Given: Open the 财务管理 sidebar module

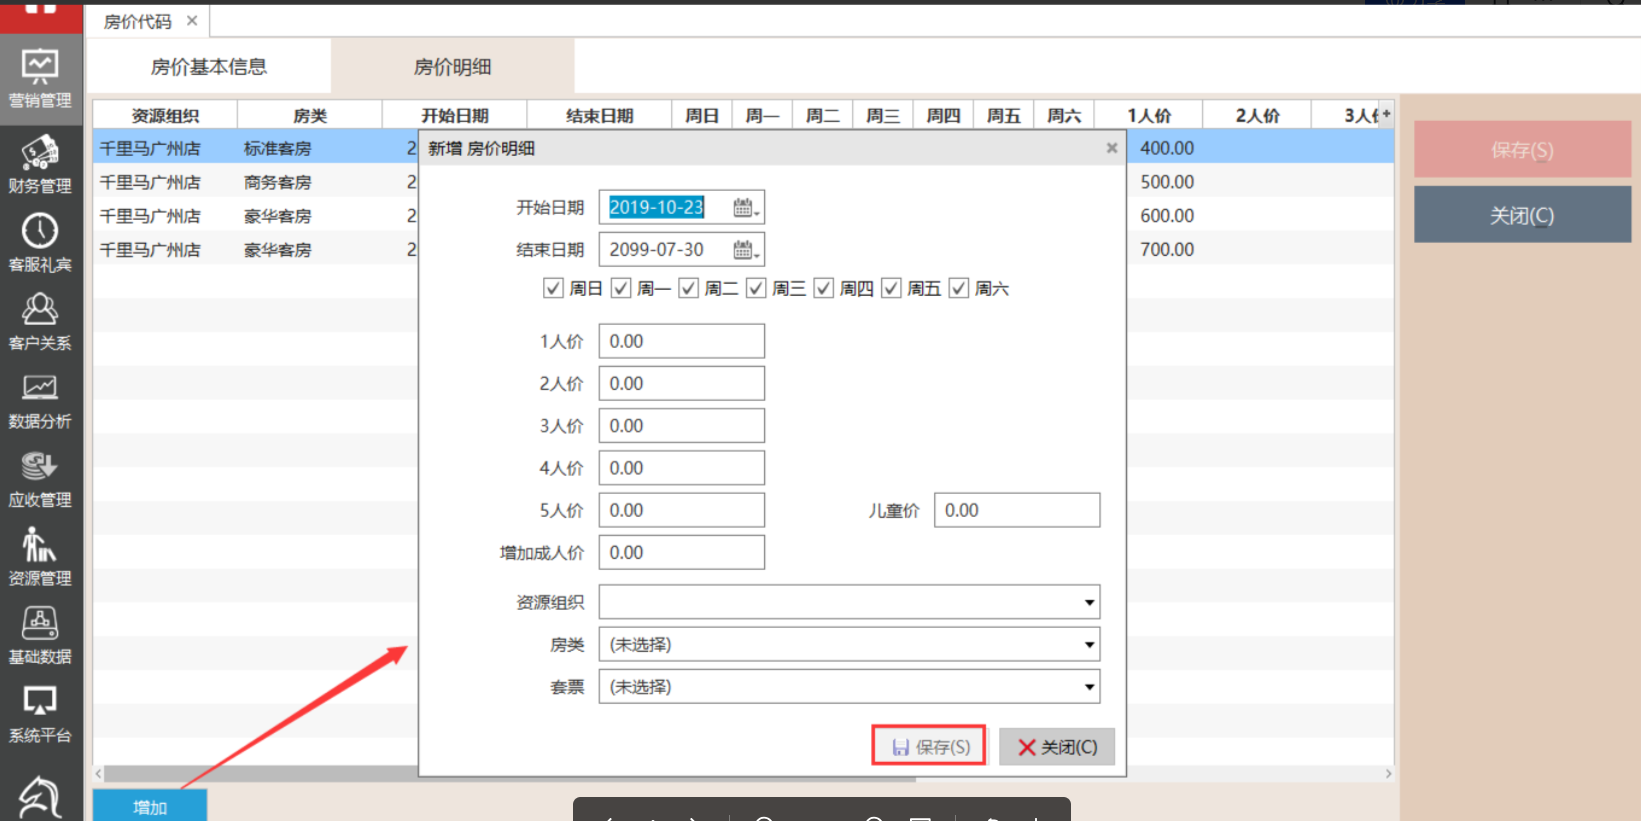Looking at the screenshot, I should coord(40,164).
